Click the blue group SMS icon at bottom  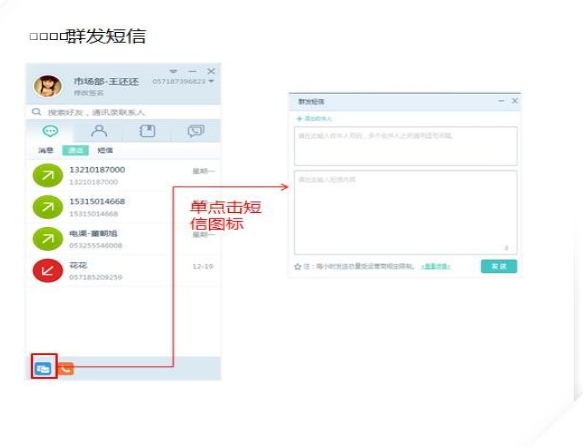44,369
